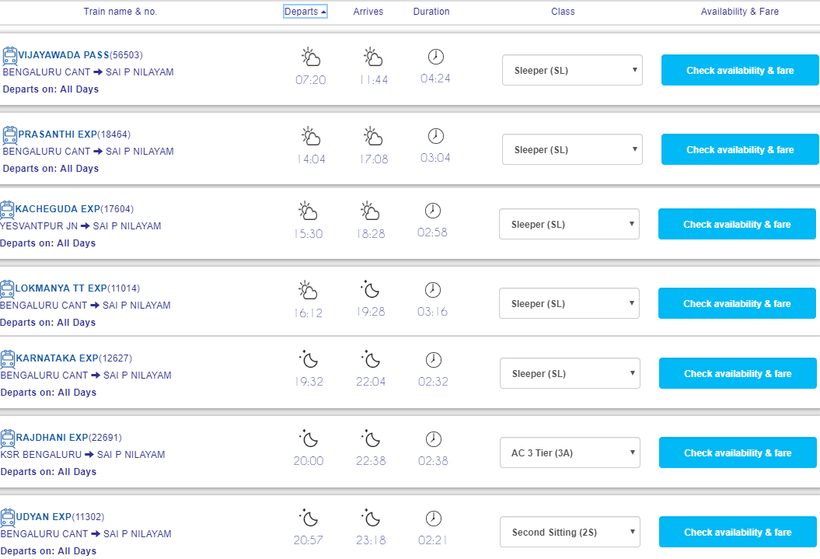Viewport: 820px width, 559px height.
Task: Open LOKMANYA TT EXP train details
Action: click(x=61, y=288)
